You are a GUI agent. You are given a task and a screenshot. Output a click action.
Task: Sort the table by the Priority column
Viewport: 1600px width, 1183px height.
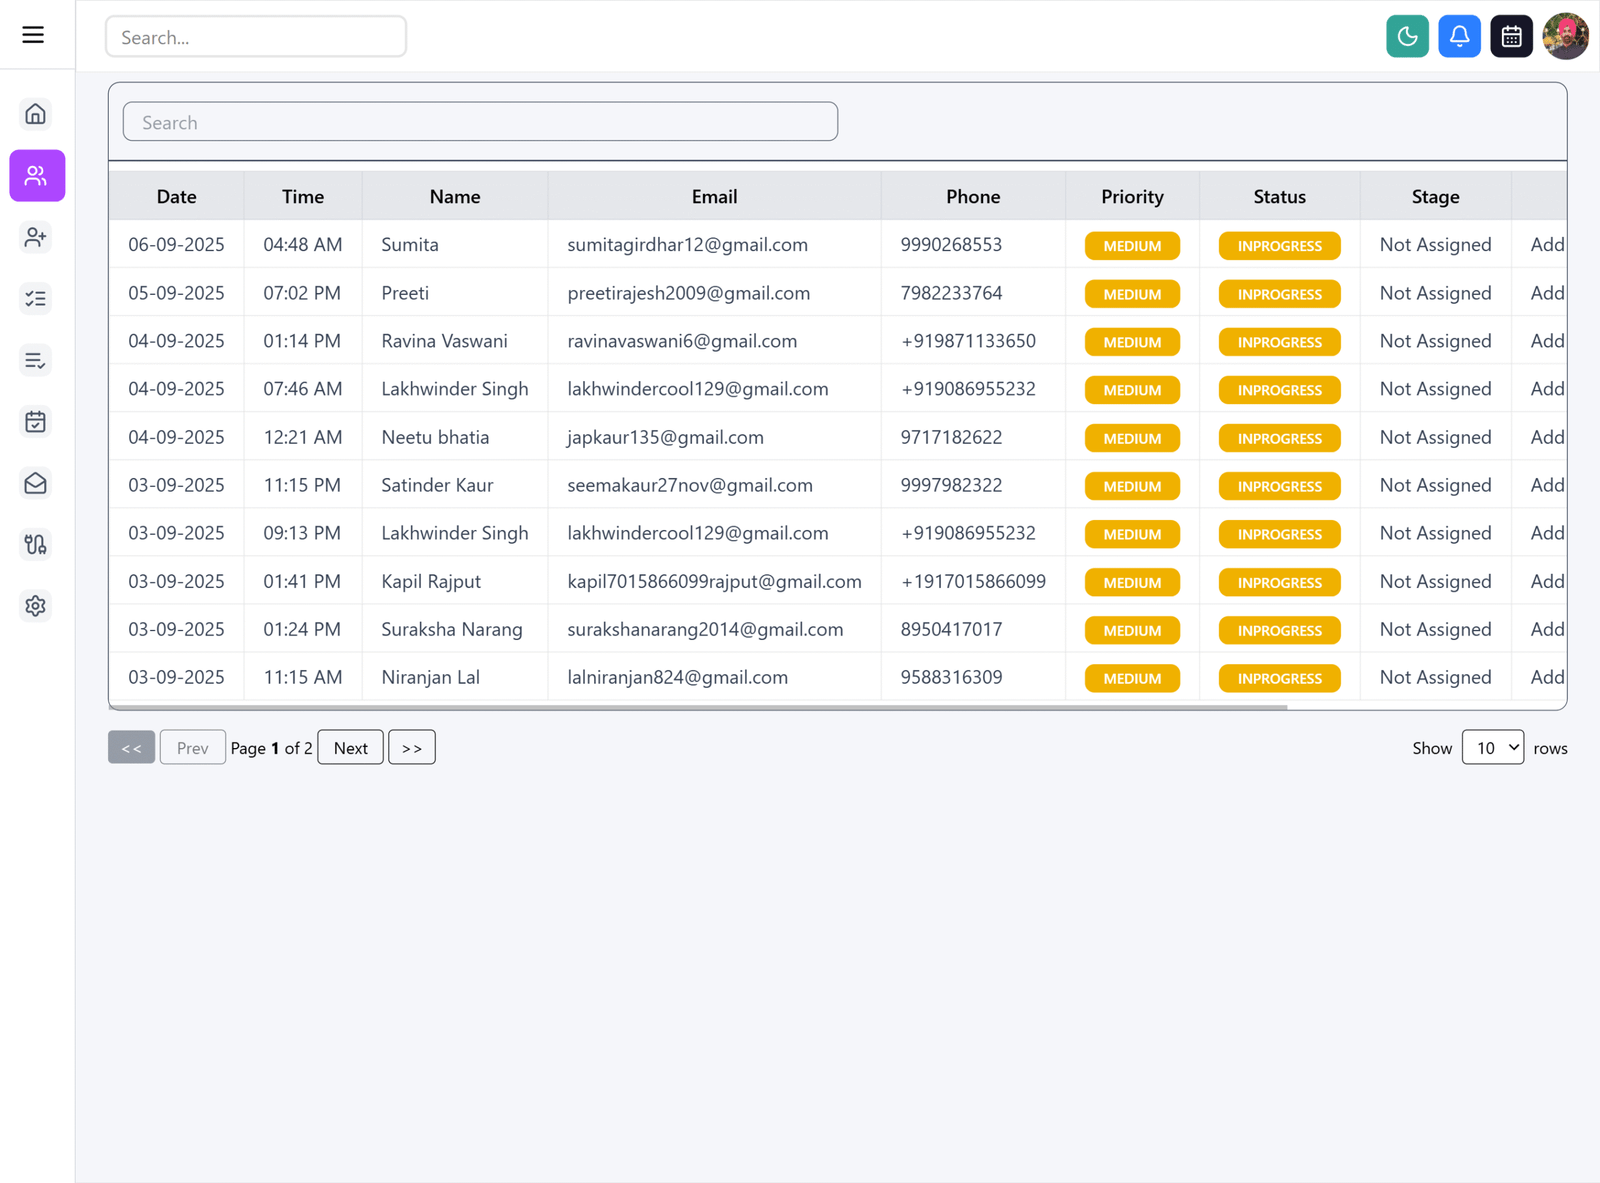(1131, 196)
